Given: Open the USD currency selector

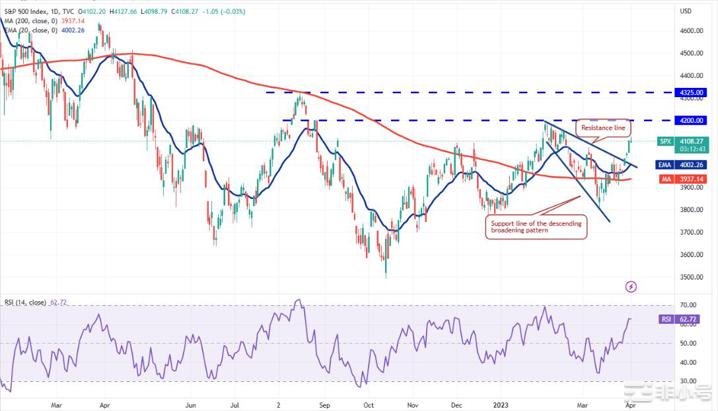Looking at the screenshot, I should [x=685, y=11].
